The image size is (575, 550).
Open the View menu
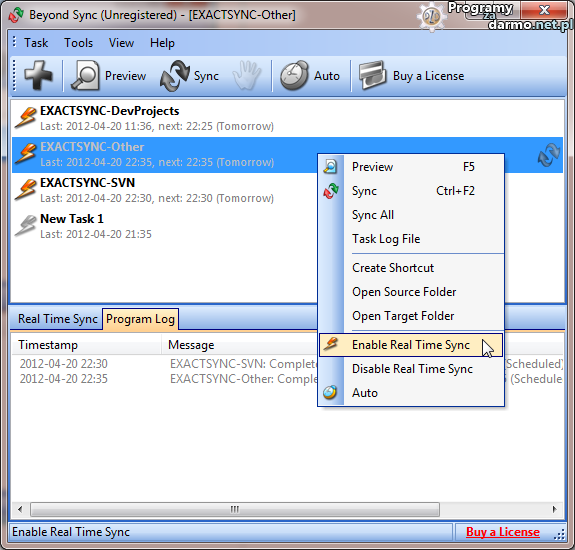(x=121, y=43)
